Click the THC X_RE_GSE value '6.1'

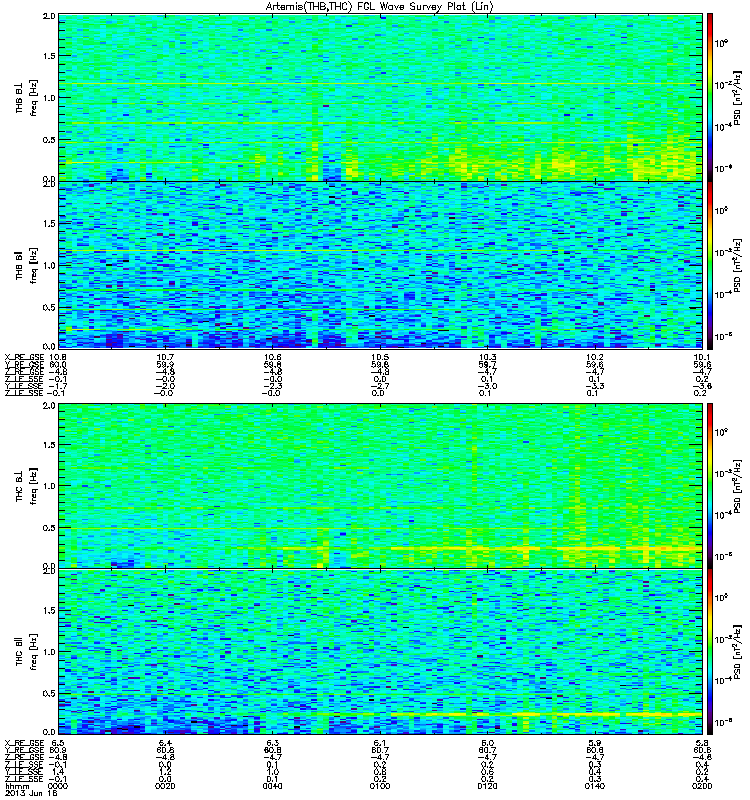pos(380,743)
